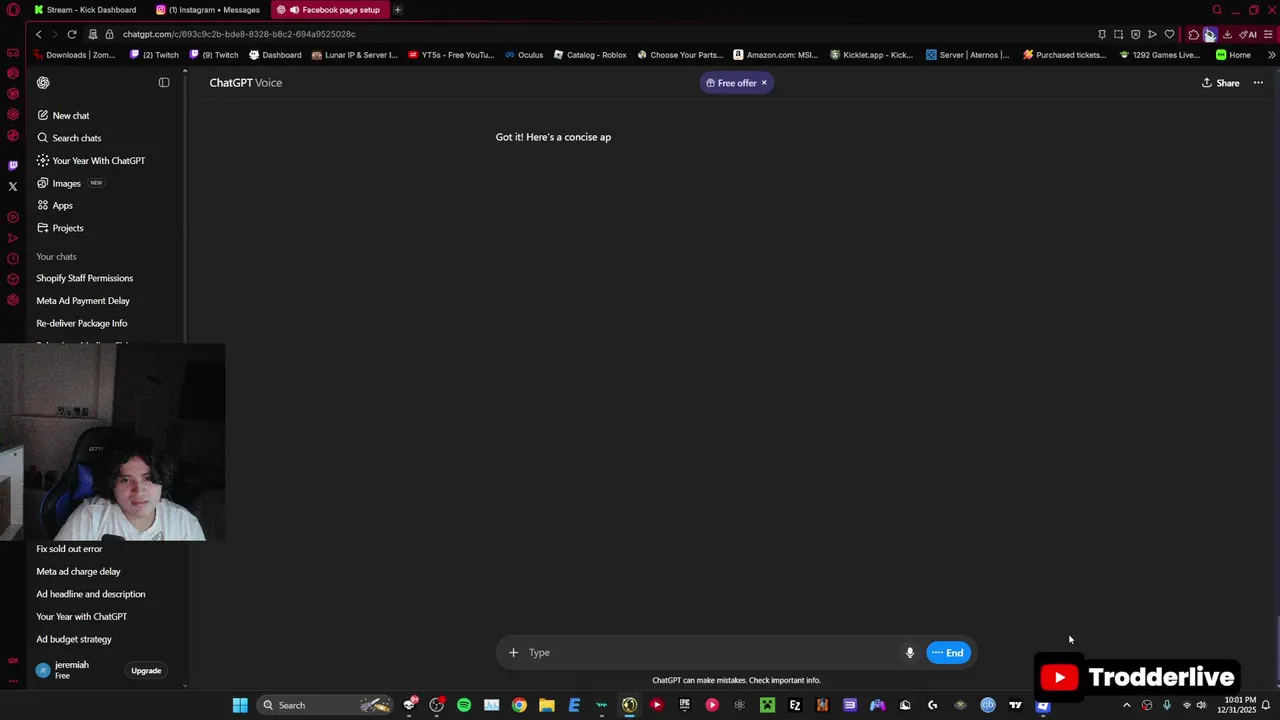The image size is (1280, 720).
Task: Select the Facebook page setup tab
Action: coord(329,10)
